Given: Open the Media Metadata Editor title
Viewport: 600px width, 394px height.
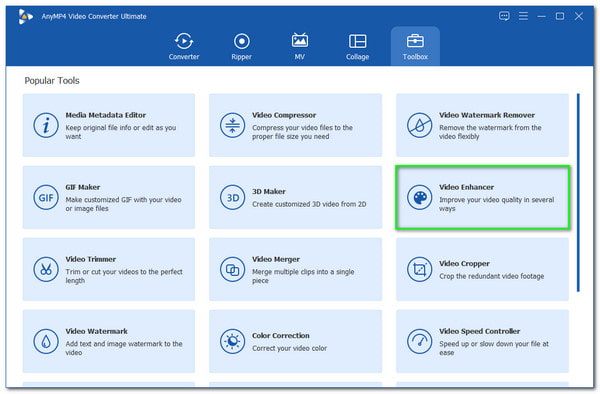Looking at the screenshot, I should 106,115.
